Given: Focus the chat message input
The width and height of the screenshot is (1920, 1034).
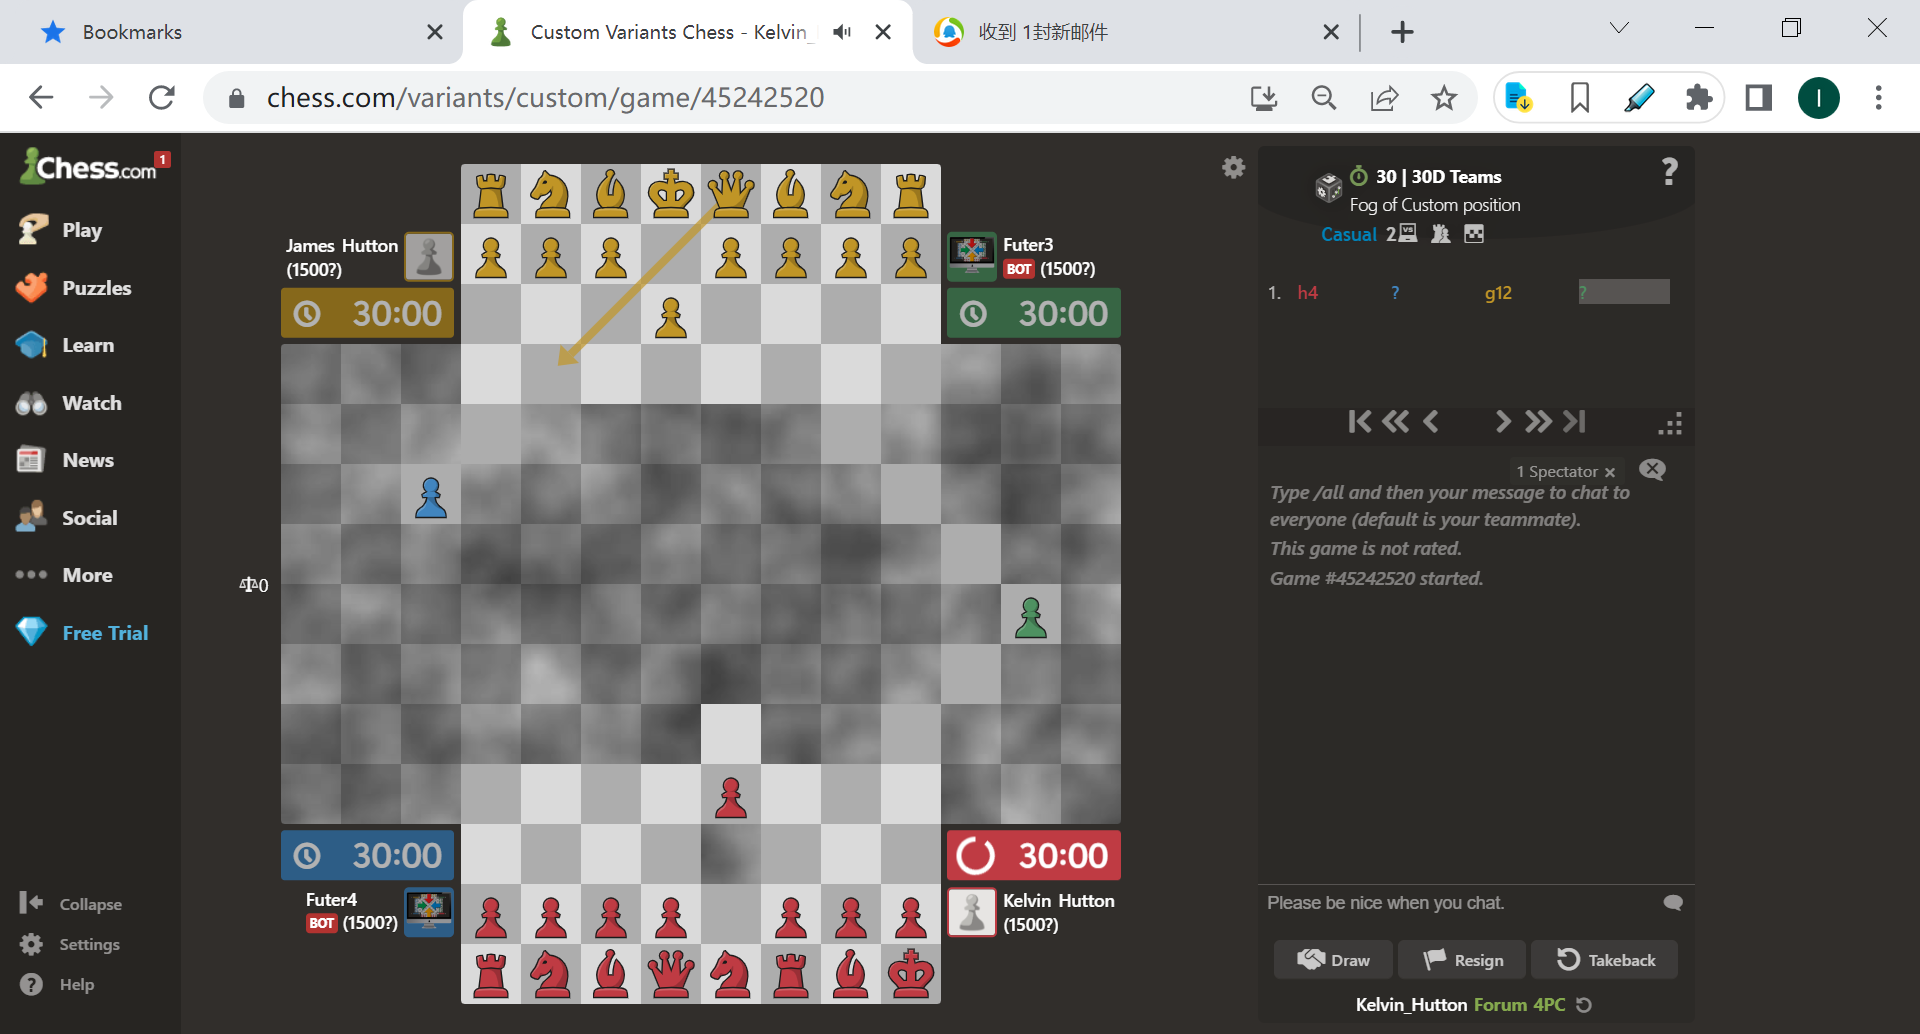Looking at the screenshot, I should [x=1455, y=903].
